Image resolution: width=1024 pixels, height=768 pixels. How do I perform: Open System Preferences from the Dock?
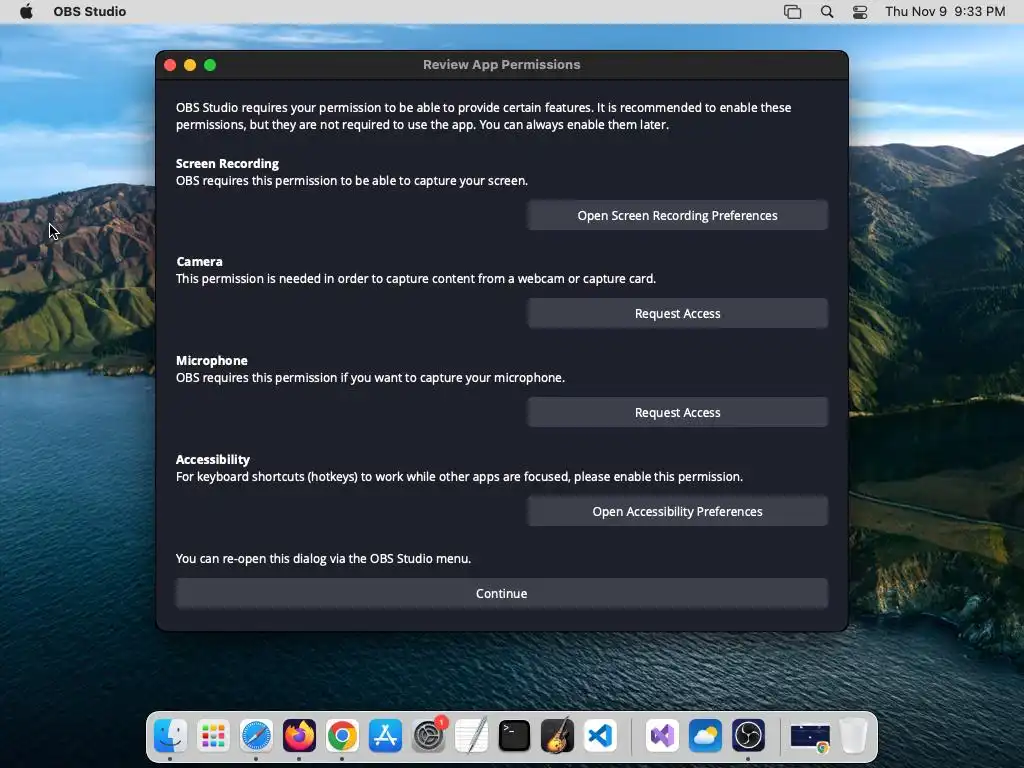428,736
